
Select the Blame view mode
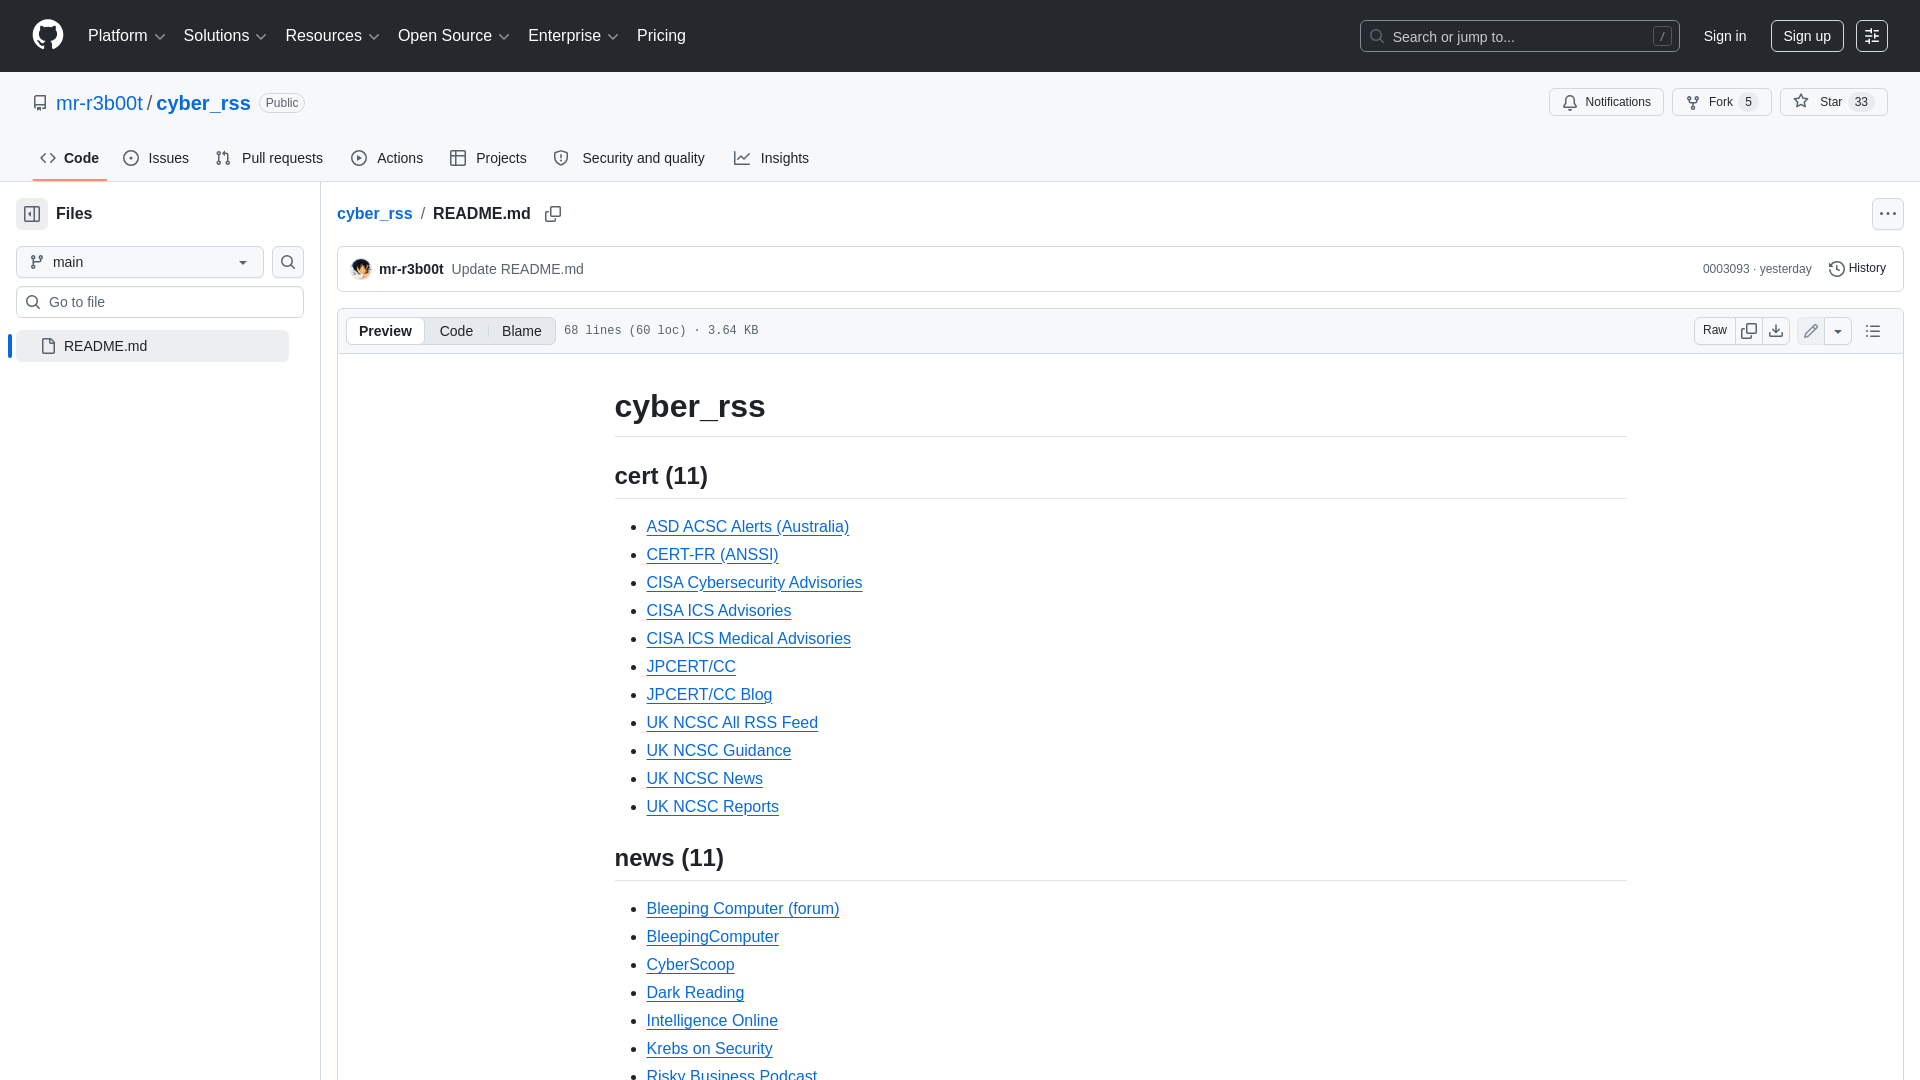(521, 331)
